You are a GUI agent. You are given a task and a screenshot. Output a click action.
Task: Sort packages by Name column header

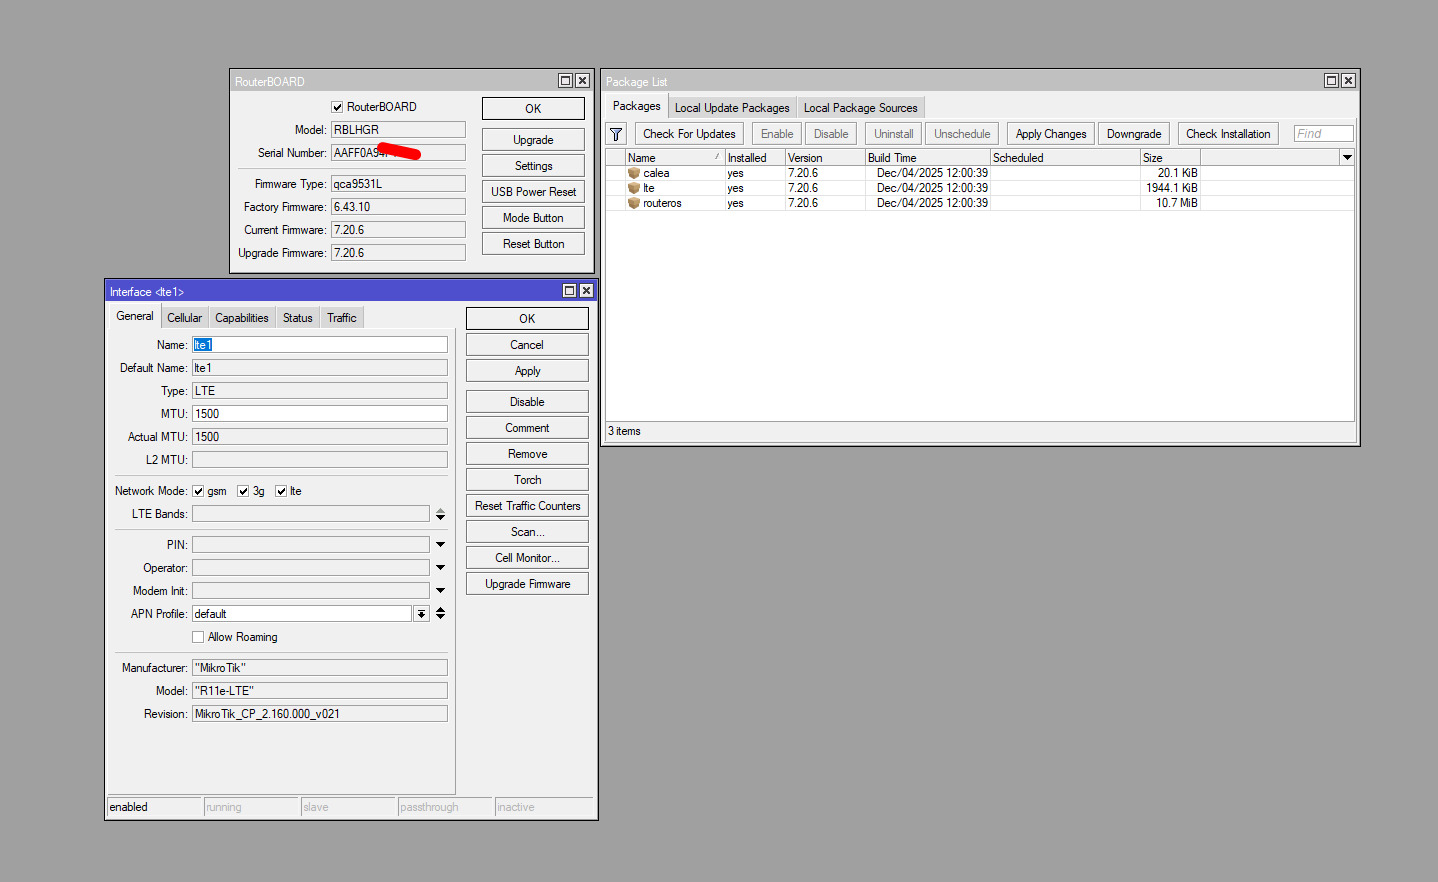674,158
